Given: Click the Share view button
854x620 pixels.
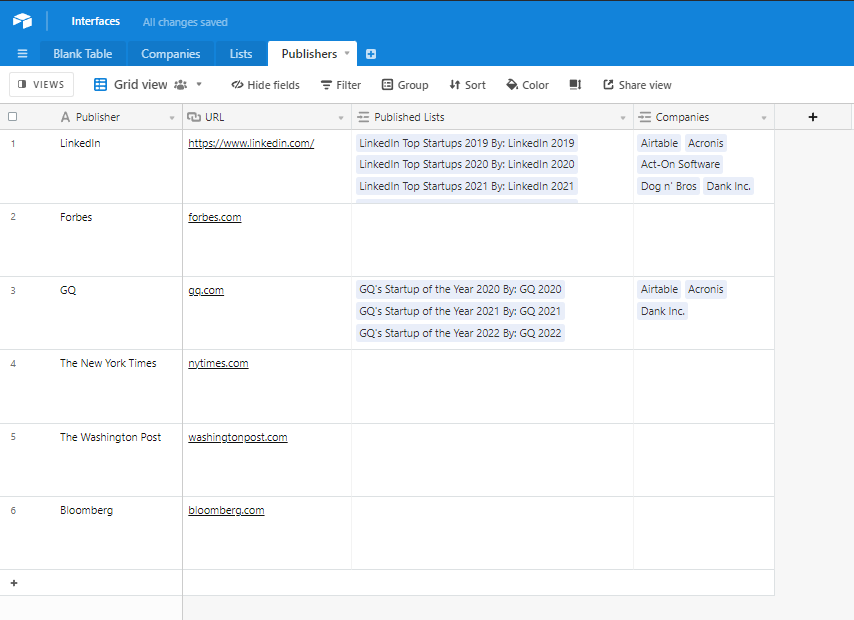Looking at the screenshot, I should click(x=637, y=85).
